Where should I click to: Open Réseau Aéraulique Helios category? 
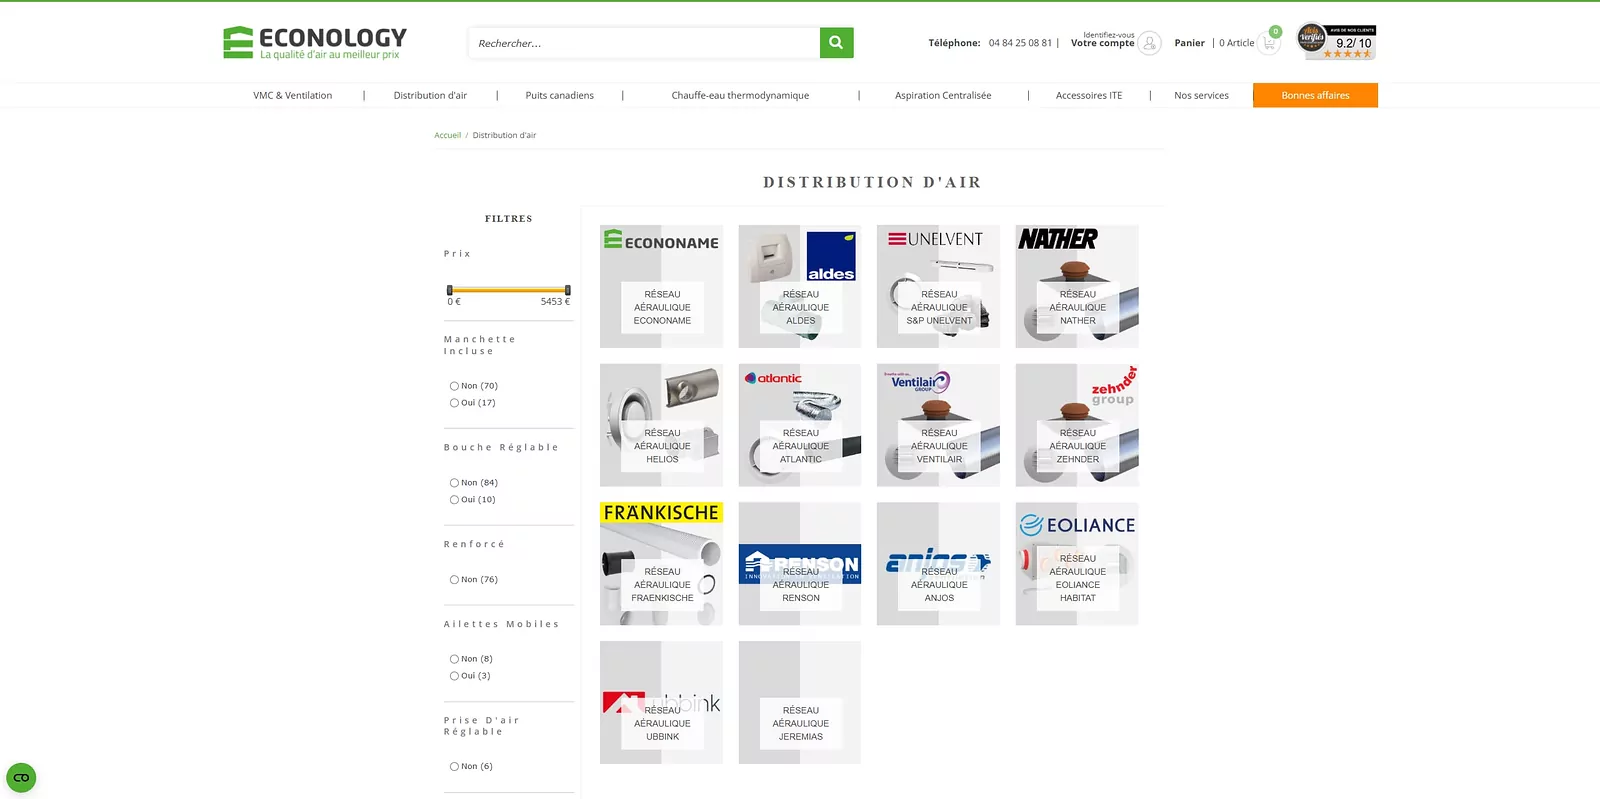(x=661, y=425)
